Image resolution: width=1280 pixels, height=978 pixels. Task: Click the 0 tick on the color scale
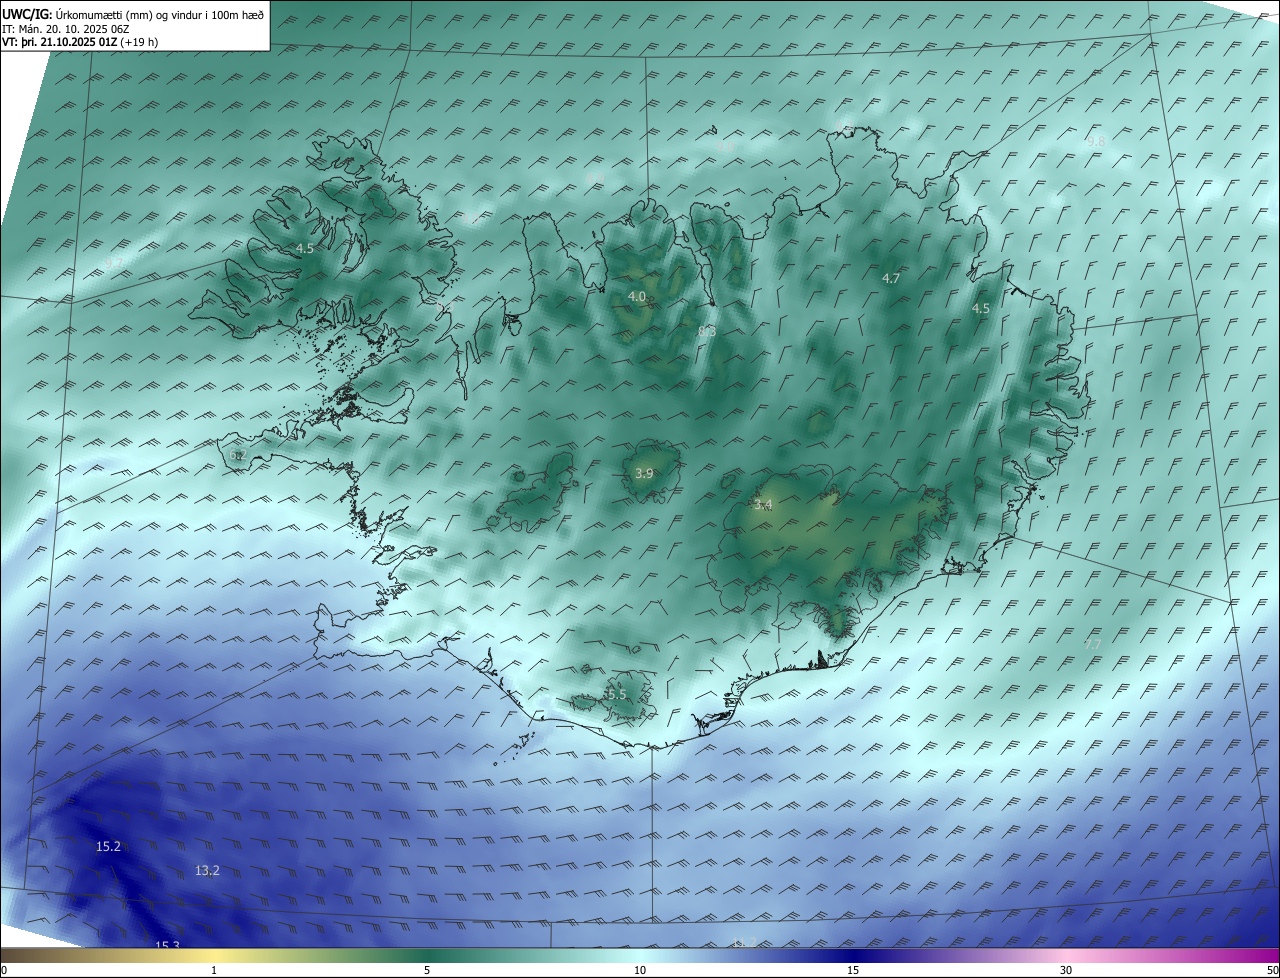(x=4, y=970)
